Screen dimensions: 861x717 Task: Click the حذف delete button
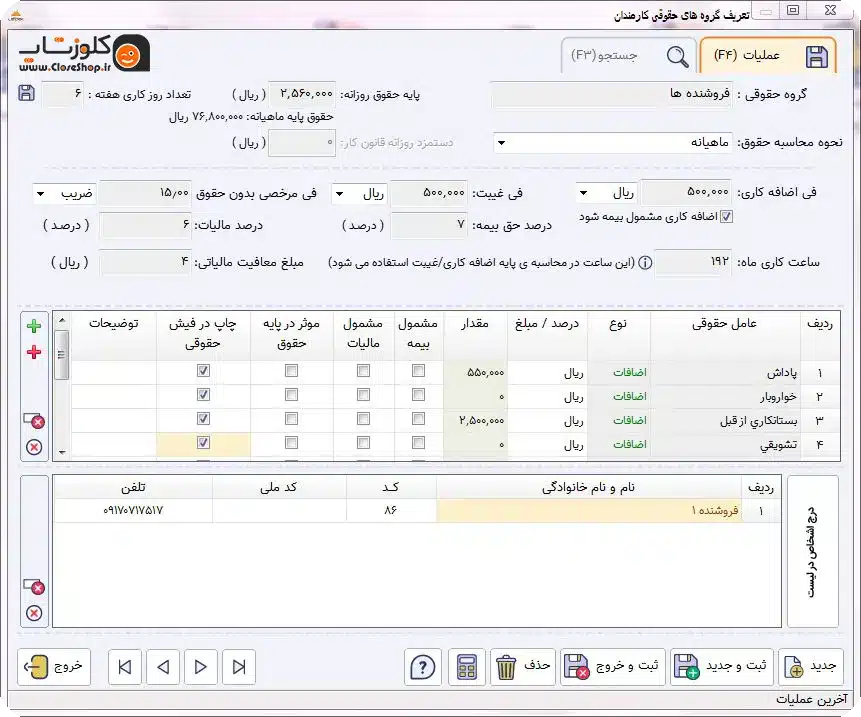coord(523,666)
